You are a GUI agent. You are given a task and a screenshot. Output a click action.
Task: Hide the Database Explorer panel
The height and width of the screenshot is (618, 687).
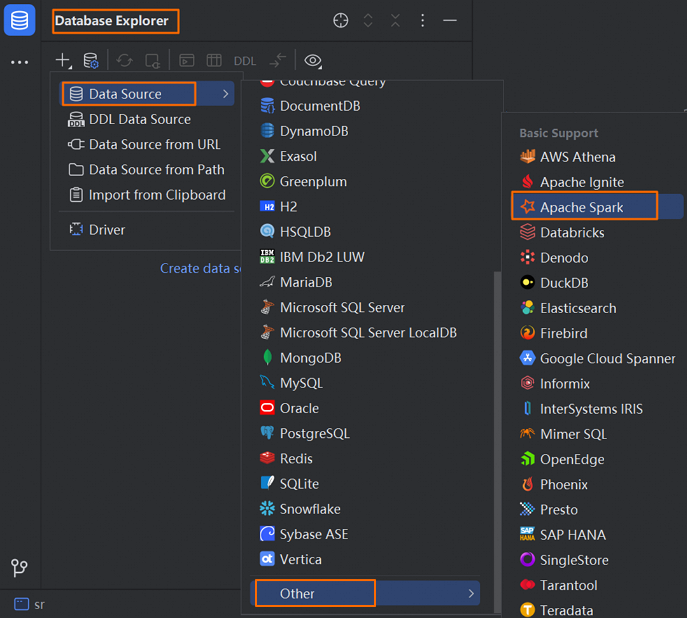click(x=450, y=20)
